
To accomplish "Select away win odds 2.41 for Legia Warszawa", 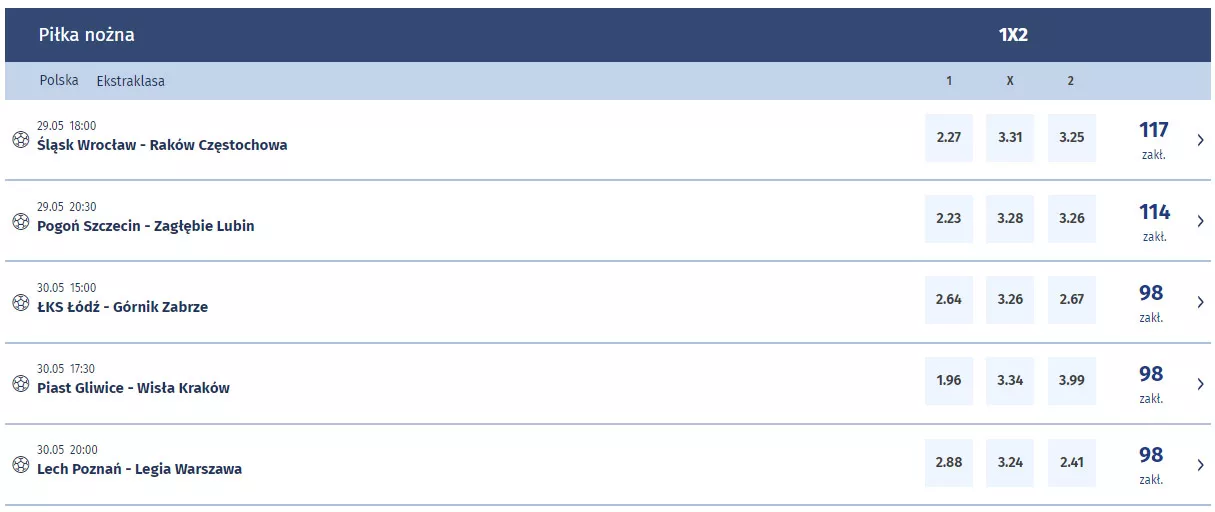I will [x=1071, y=463].
